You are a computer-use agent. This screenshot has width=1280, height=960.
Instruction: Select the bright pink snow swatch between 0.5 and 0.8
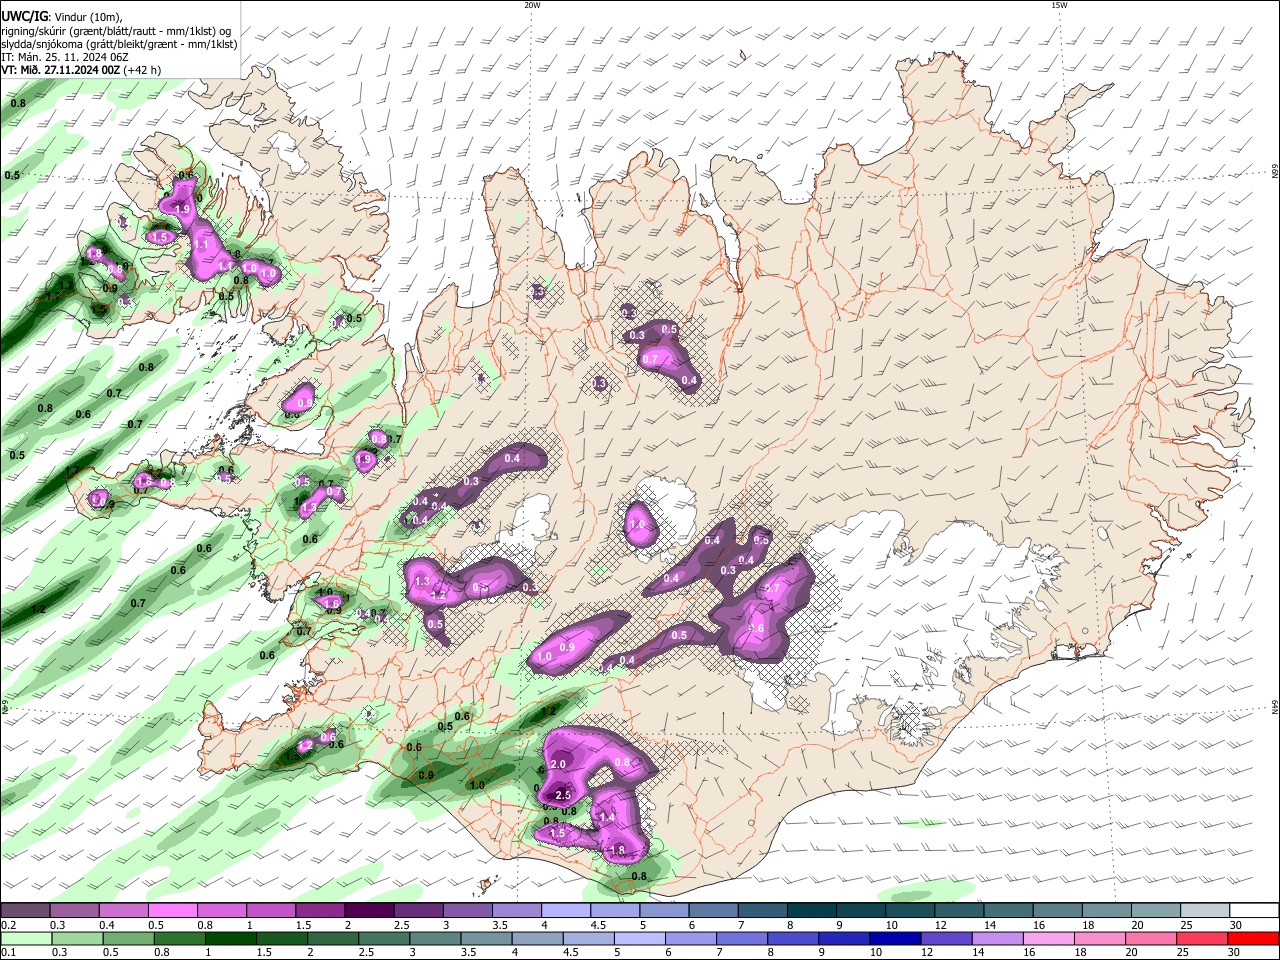tap(172, 910)
